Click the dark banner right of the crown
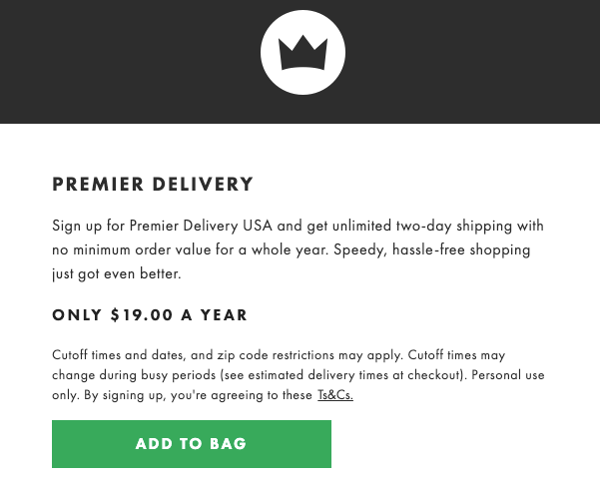Screen dimensions: 600x484 [x=473, y=61]
